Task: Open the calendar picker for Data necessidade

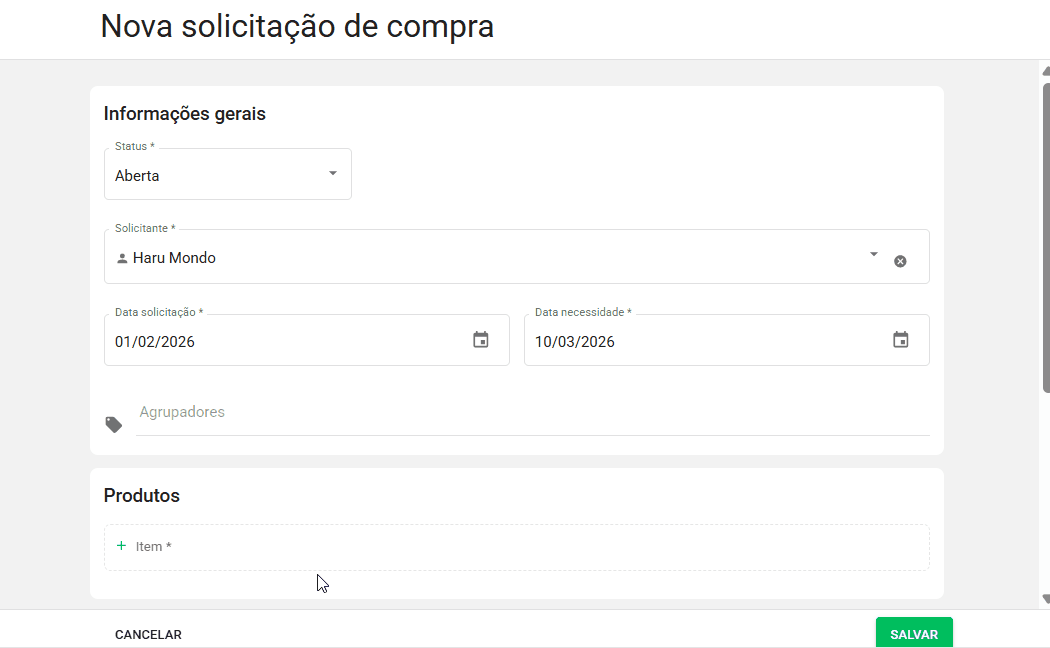Action: (x=899, y=340)
